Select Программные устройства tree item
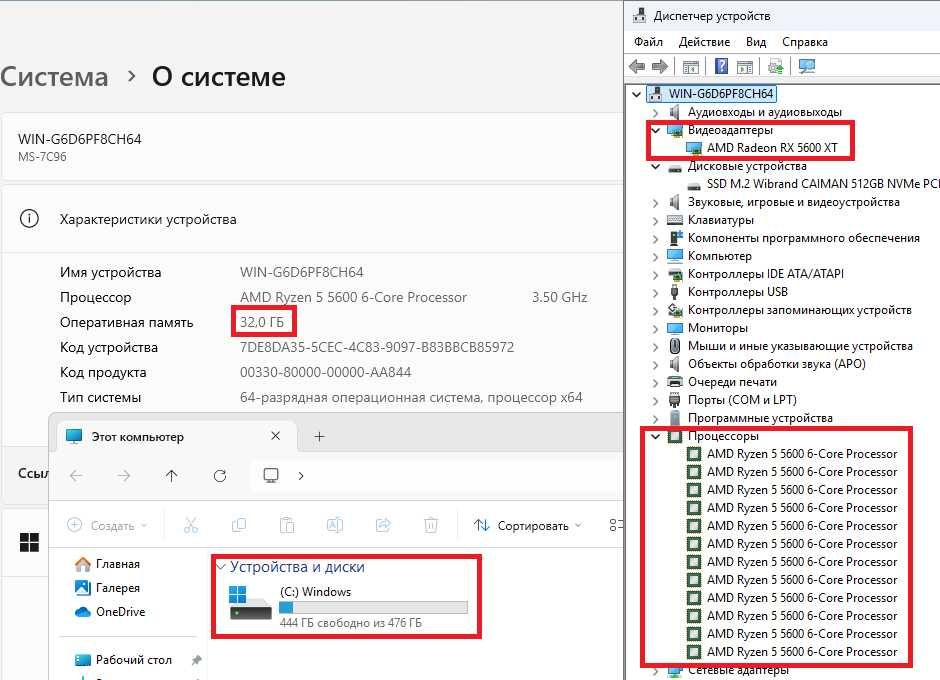940x680 pixels. pyautogui.click(x=760, y=418)
